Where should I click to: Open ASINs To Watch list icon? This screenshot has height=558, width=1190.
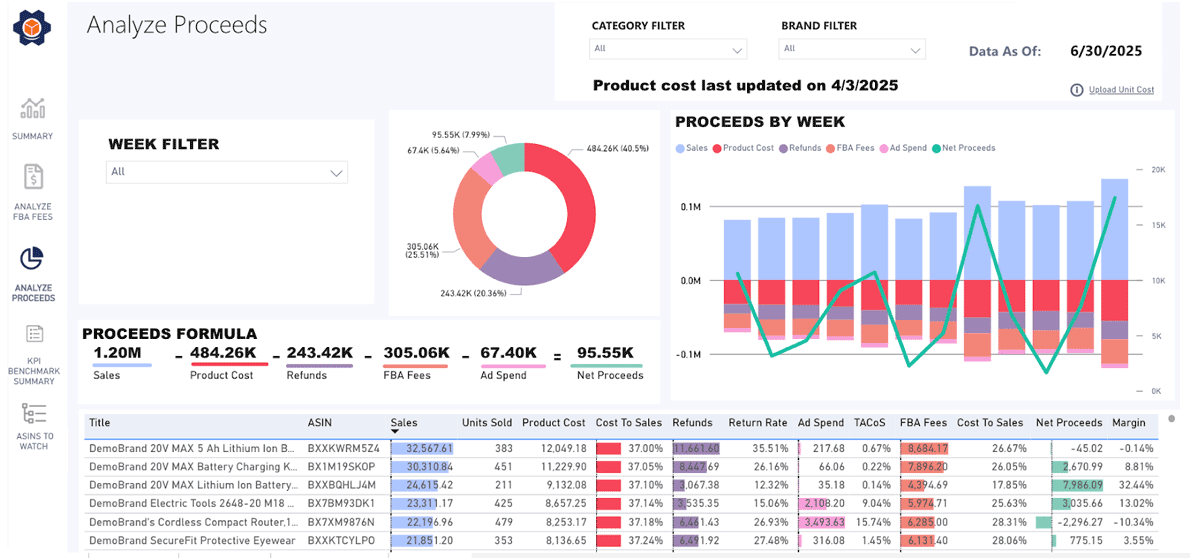[33, 414]
